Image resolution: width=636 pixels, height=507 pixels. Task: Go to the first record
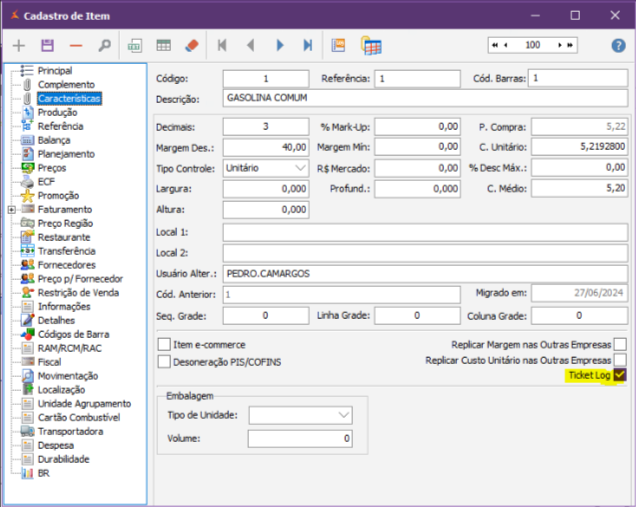[222, 45]
